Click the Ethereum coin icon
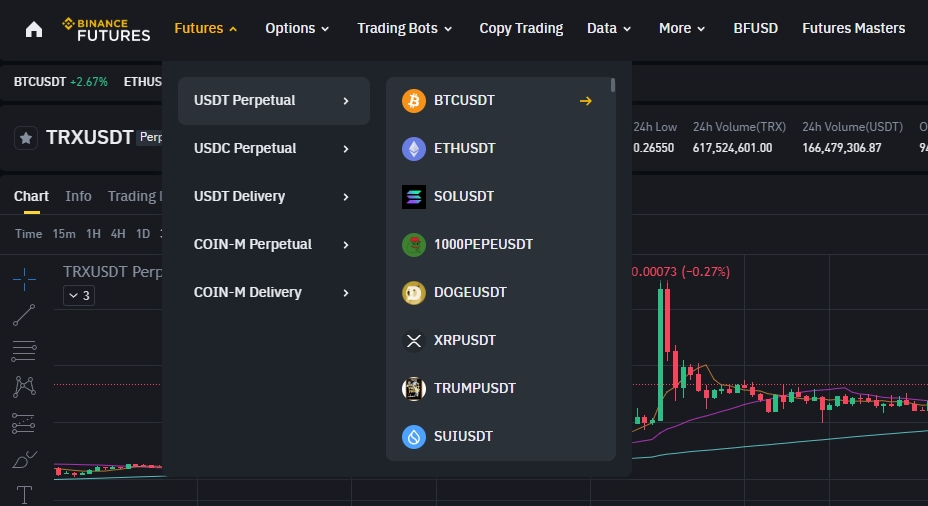This screenshot has width=928, height=506. [414, 149]
